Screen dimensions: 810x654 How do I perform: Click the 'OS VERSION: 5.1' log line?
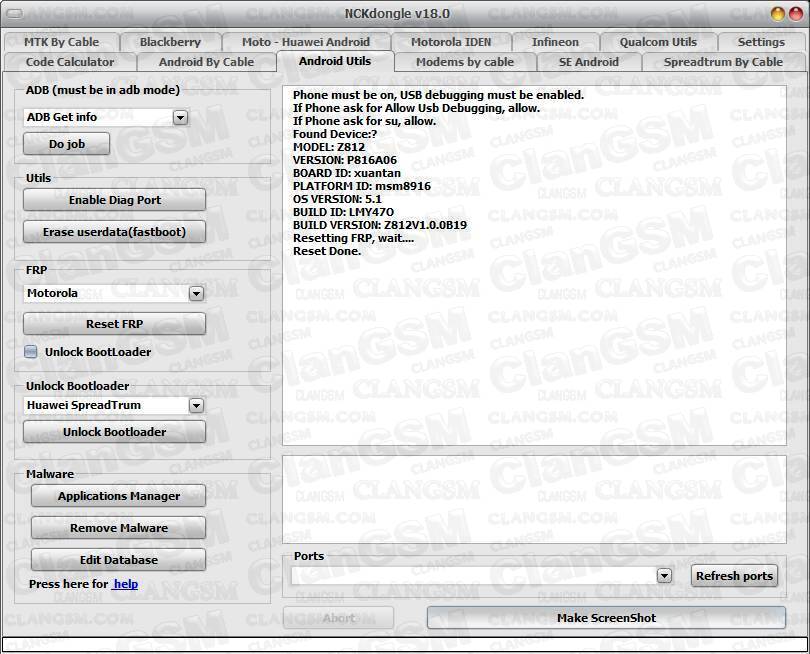pyautogui.click(x=337, y=199)
